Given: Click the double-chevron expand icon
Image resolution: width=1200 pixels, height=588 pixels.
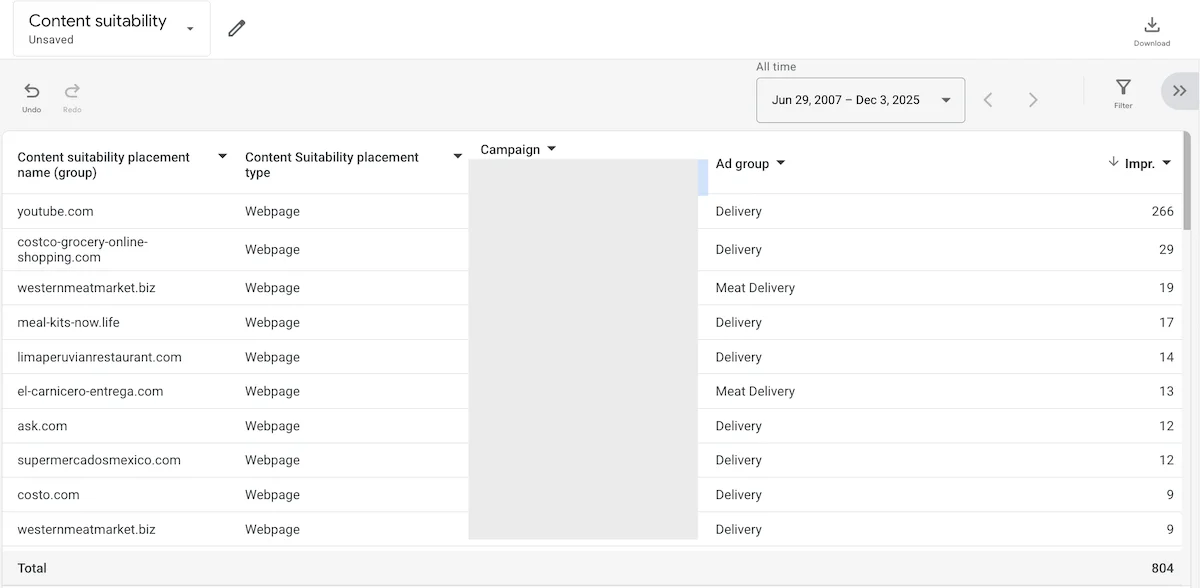Looking at the screenshot, I should [1180, 90].
